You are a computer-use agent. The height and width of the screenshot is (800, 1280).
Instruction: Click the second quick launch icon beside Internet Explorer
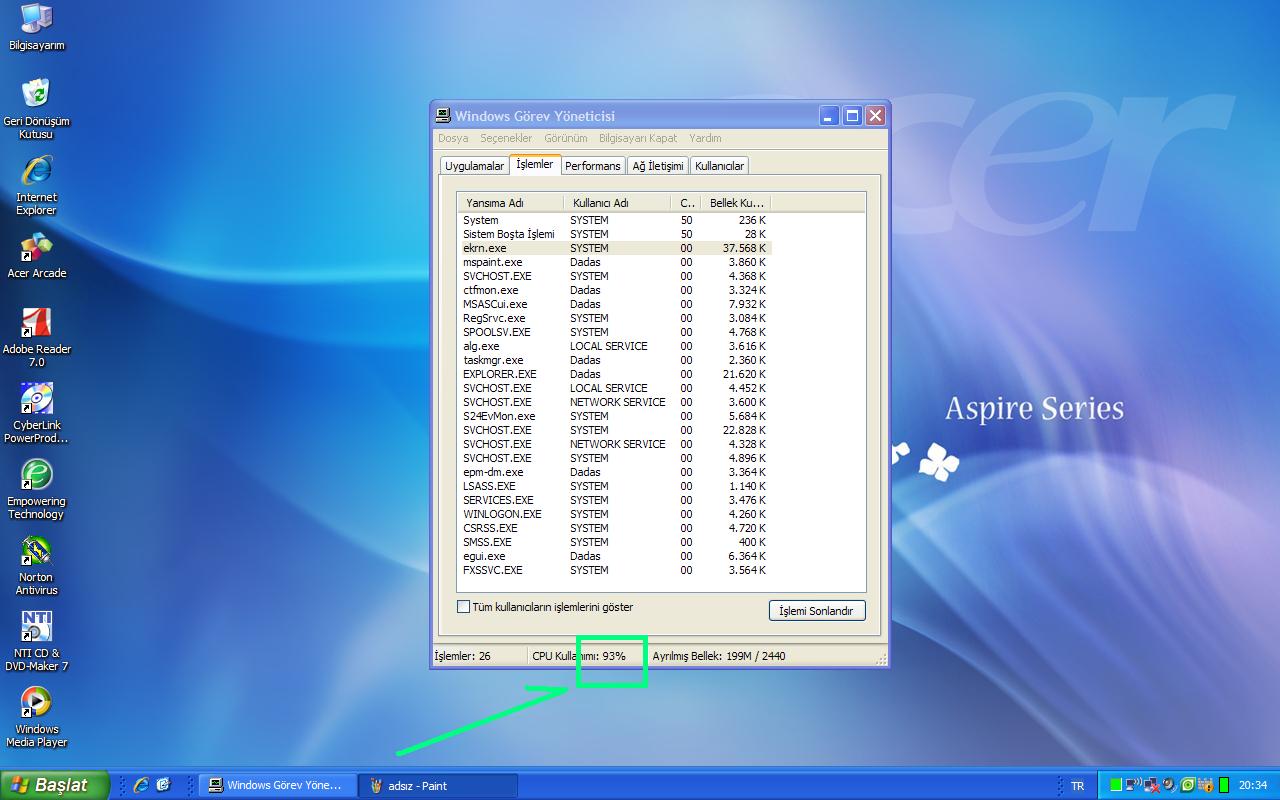click(163, 785)
